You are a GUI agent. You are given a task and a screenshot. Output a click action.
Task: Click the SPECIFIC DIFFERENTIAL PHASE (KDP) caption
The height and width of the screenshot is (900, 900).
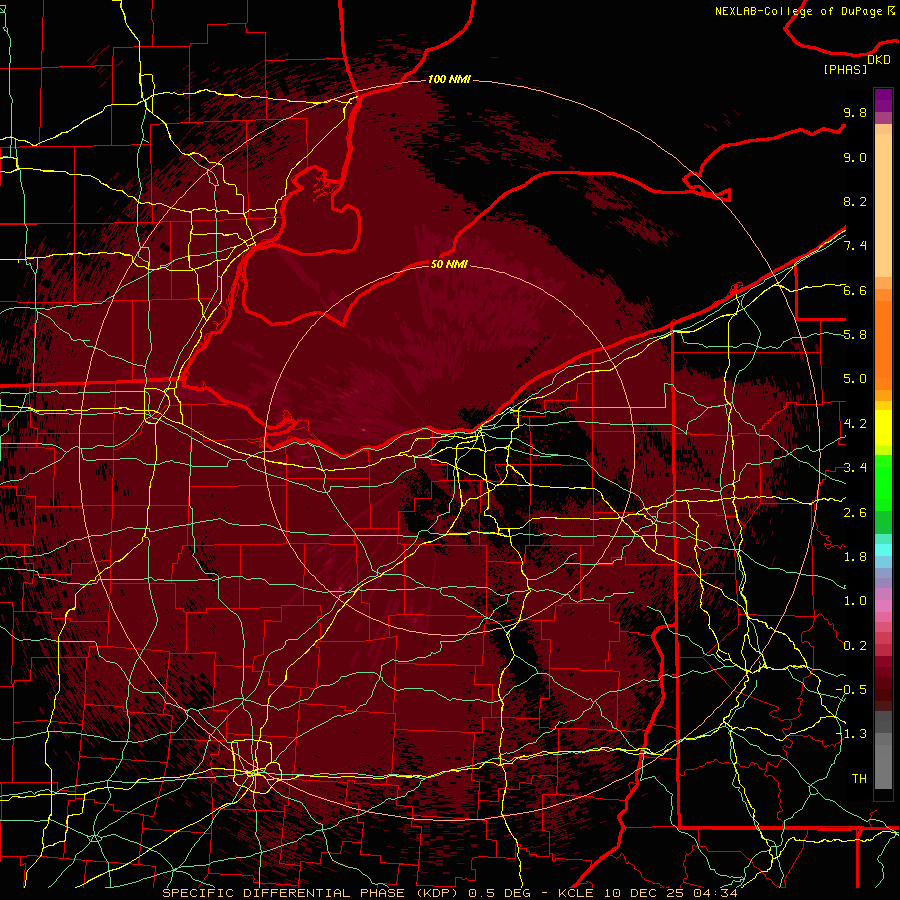pos(313,893)
